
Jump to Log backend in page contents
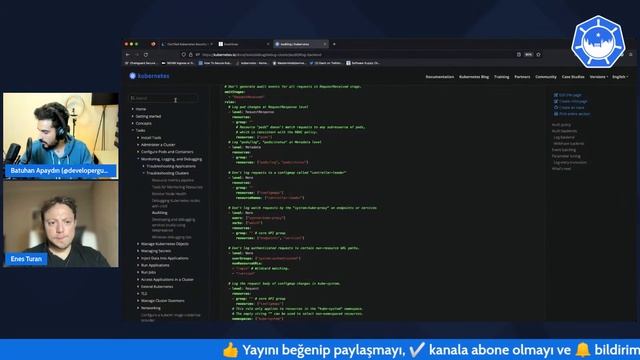(564, 138)
